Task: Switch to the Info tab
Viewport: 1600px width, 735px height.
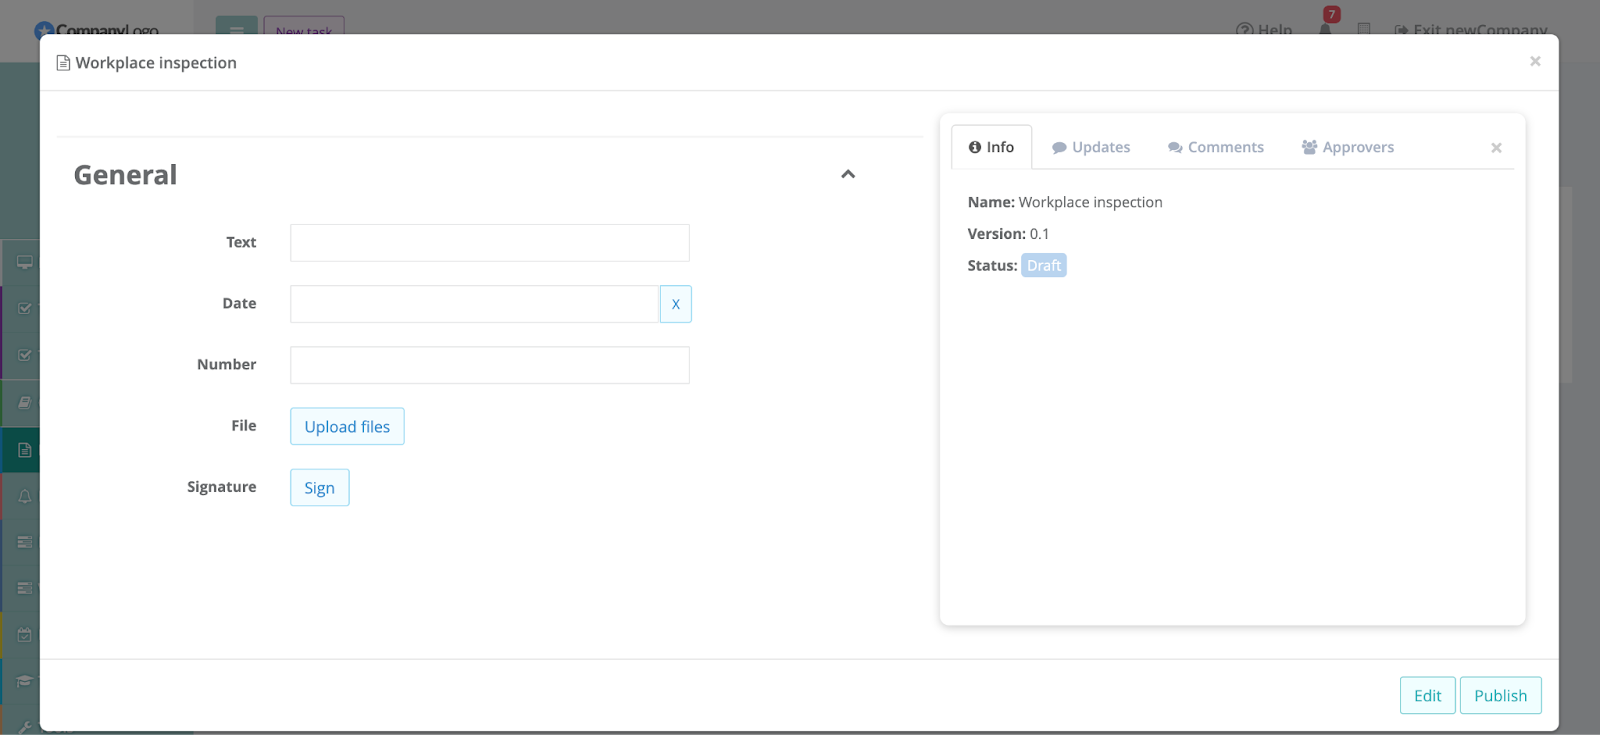Action: click(991, 147)
